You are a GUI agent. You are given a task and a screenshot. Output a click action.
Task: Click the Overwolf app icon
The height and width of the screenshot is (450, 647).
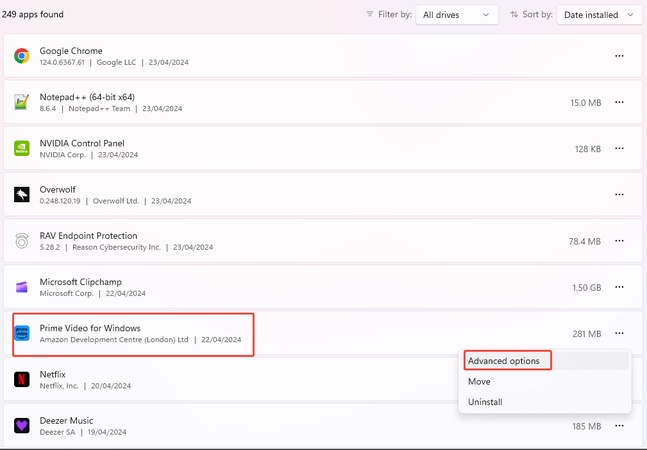[21, 194]
